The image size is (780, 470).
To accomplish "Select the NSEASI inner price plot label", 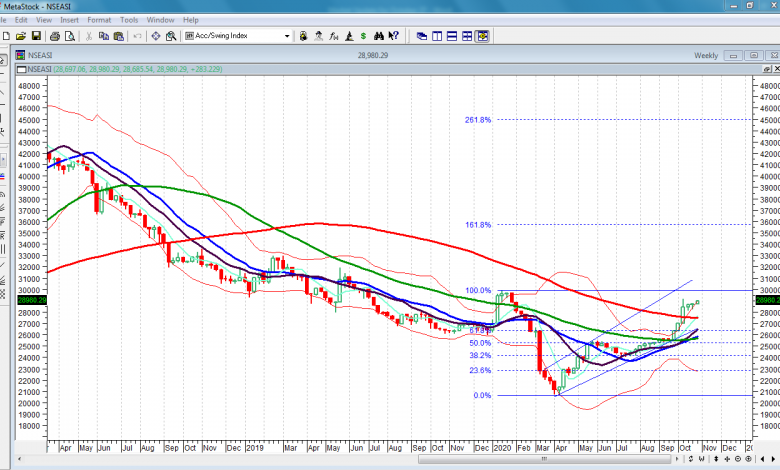I will tap(40, 69).
